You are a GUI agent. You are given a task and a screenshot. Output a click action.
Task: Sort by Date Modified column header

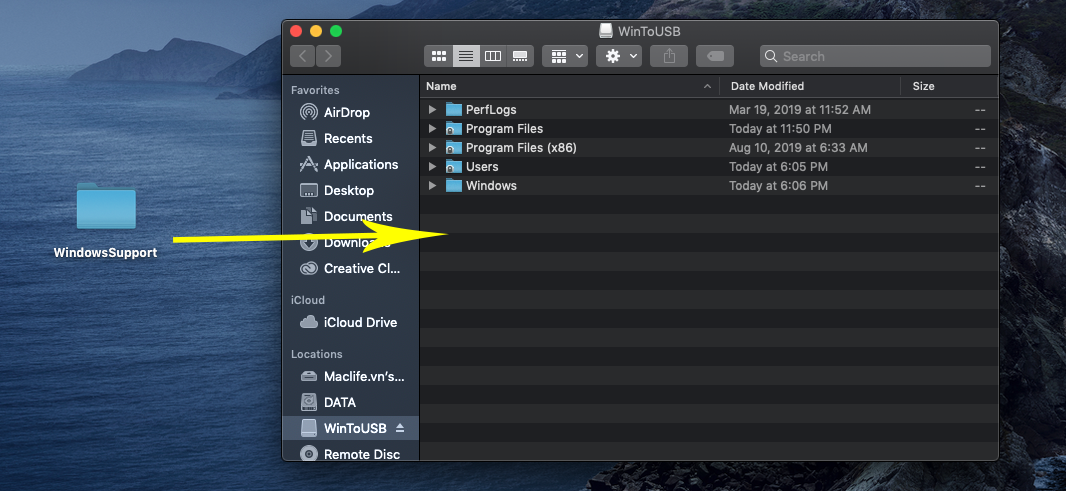tap(767, 86)
